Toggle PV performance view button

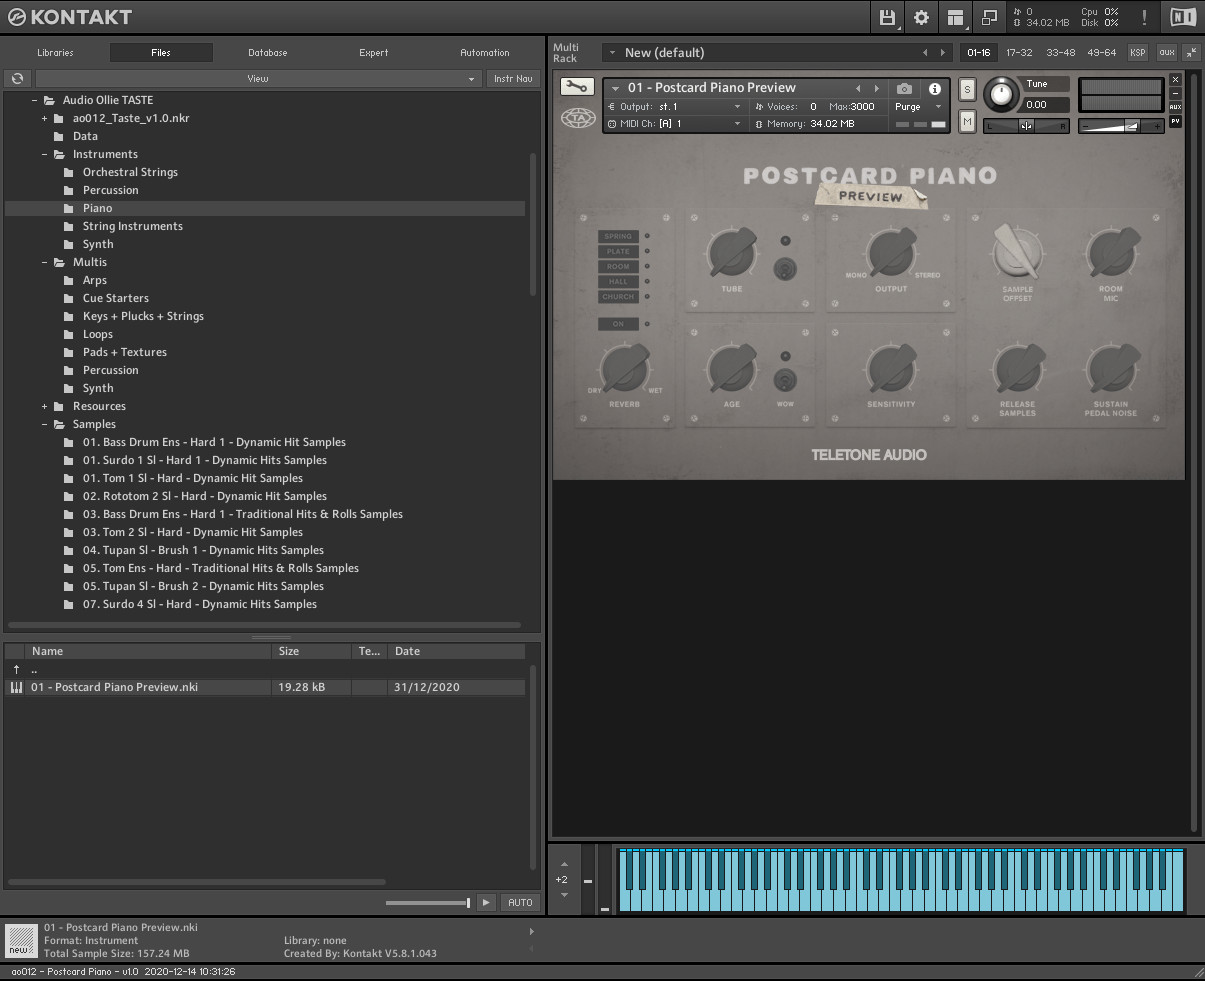(1176, 121)
